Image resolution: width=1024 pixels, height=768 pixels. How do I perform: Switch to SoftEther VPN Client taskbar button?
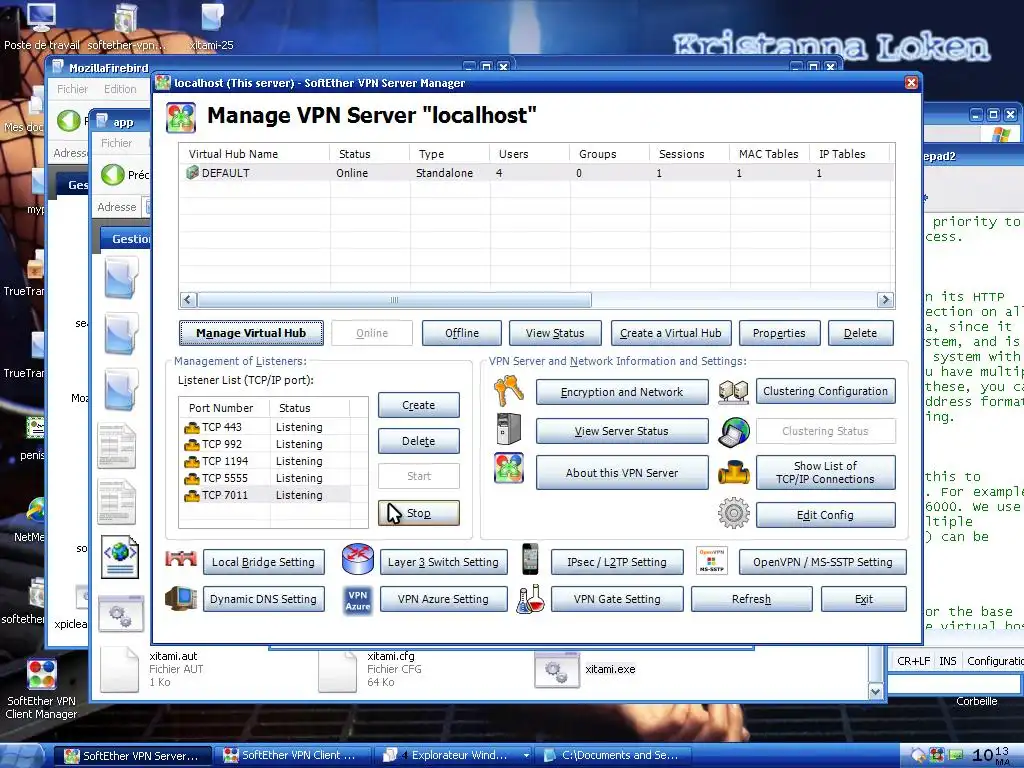[294, 755]
